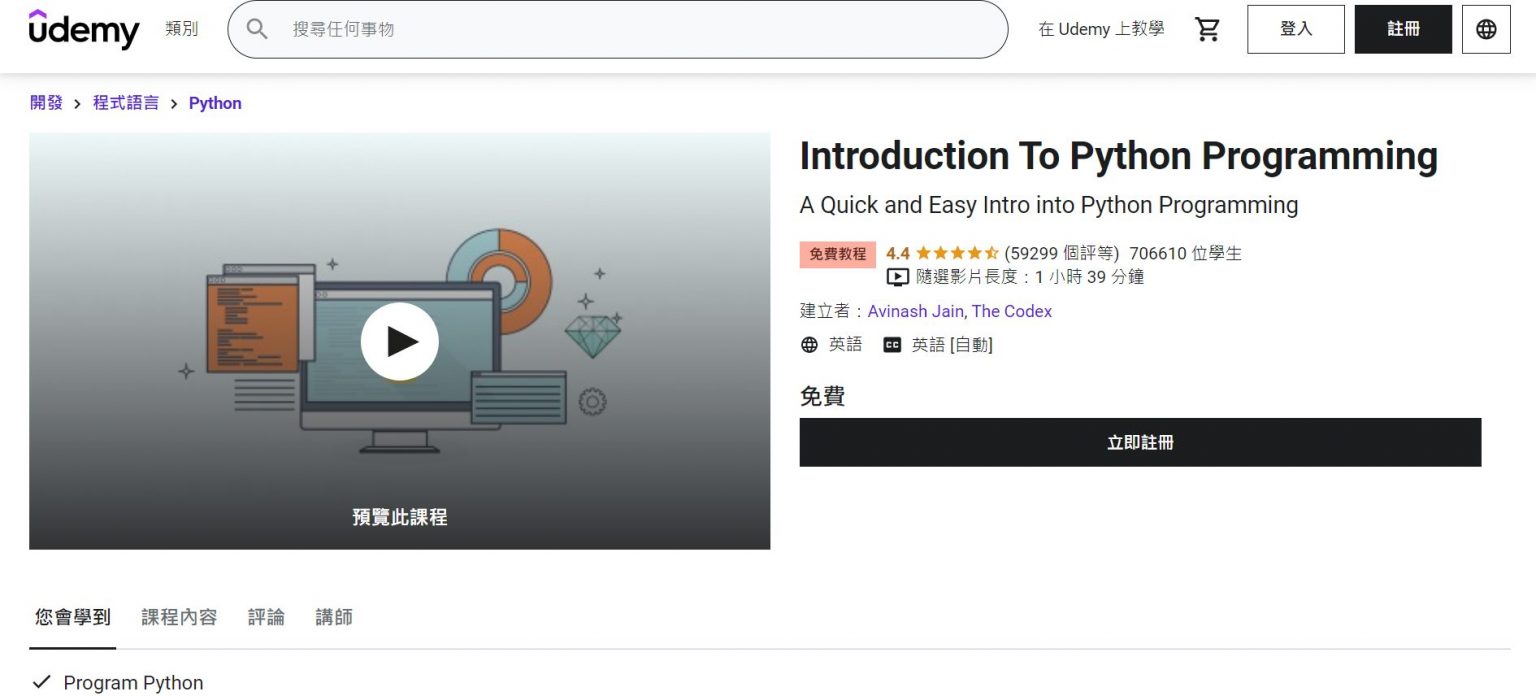Click the course language globe icon
Image resolution: width=1536 pixels, height=696 pixels.
810,345
